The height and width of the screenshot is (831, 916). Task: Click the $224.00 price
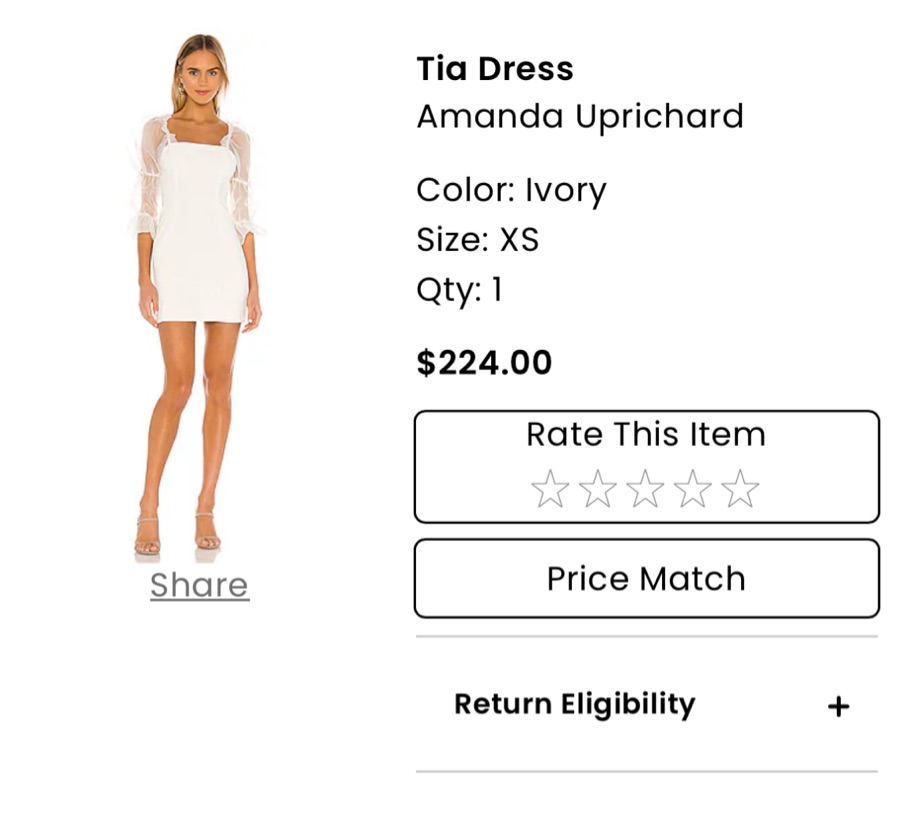tap(484, 362)
